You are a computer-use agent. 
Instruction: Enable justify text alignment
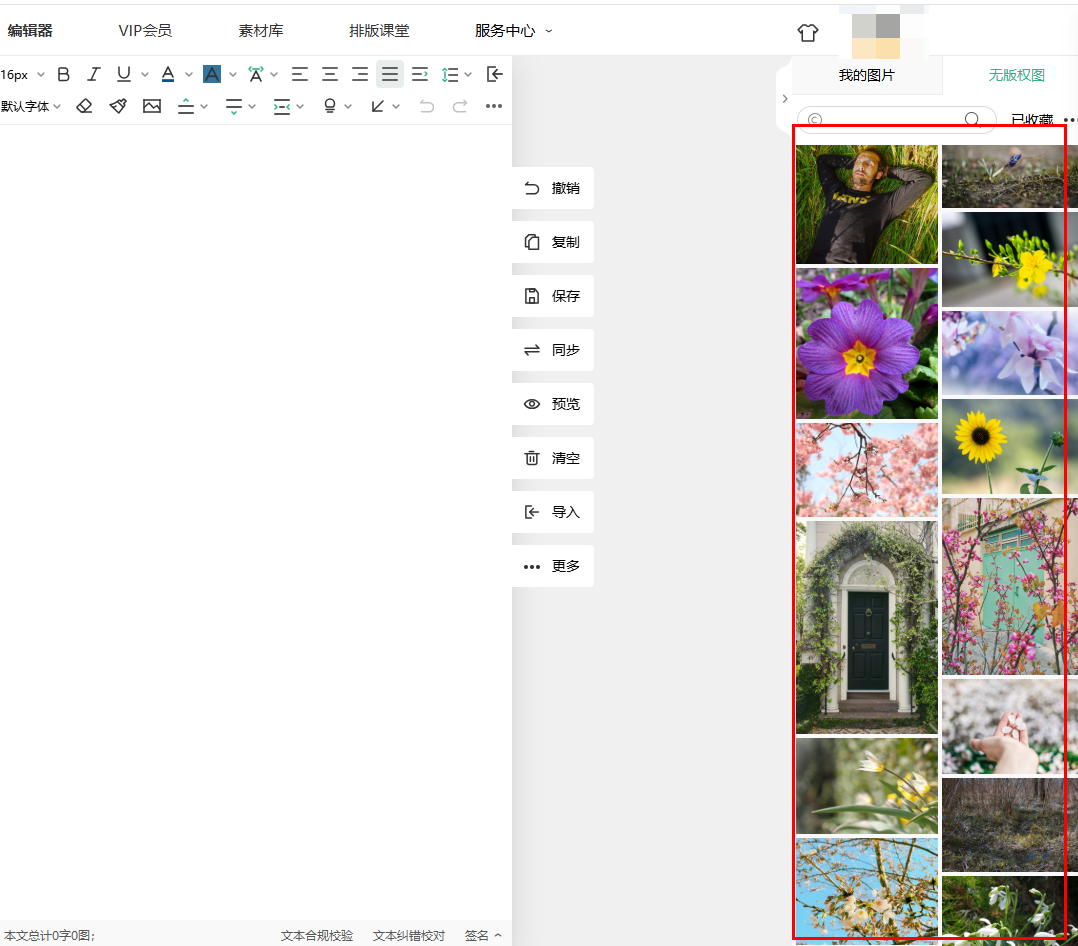390,74
